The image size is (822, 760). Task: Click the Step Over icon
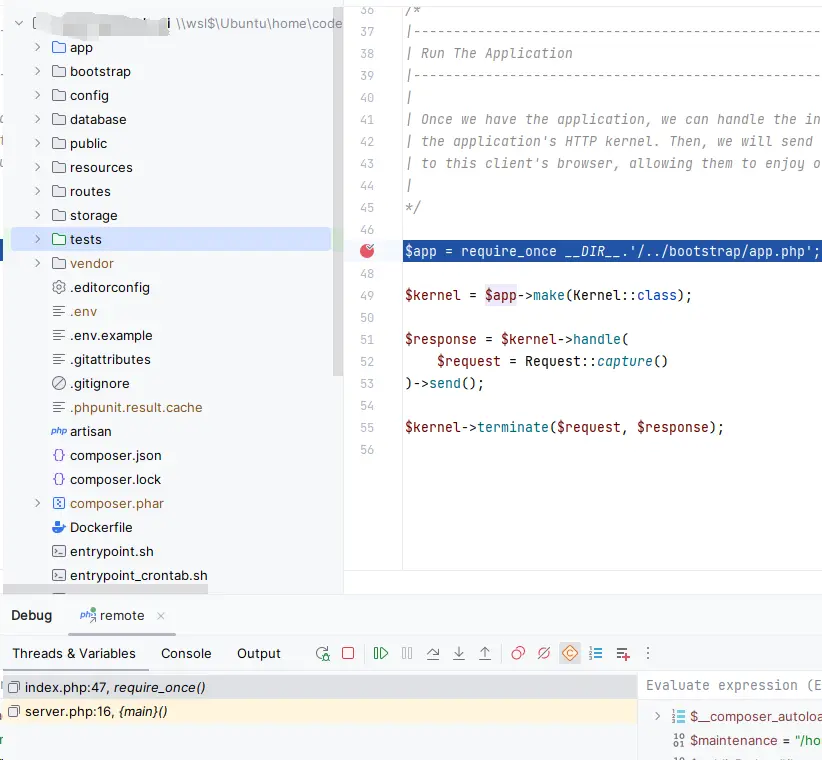coord(433,654)
